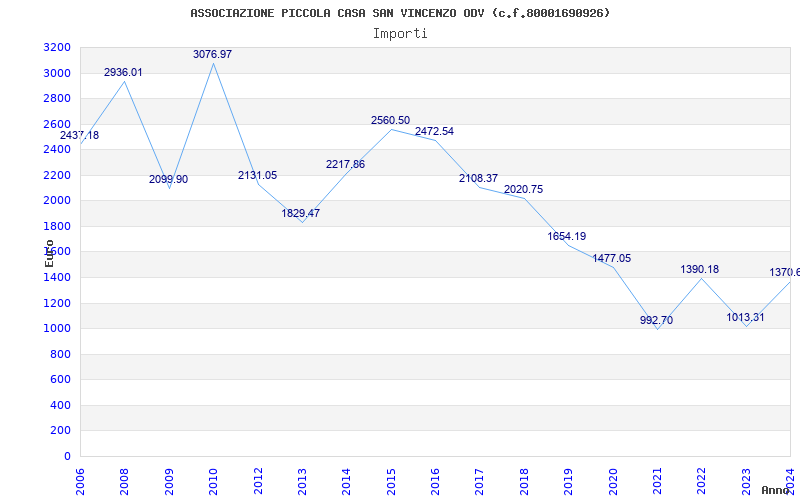Click data label 2131.05
800x500 pixels.
(x=258, y=176)
